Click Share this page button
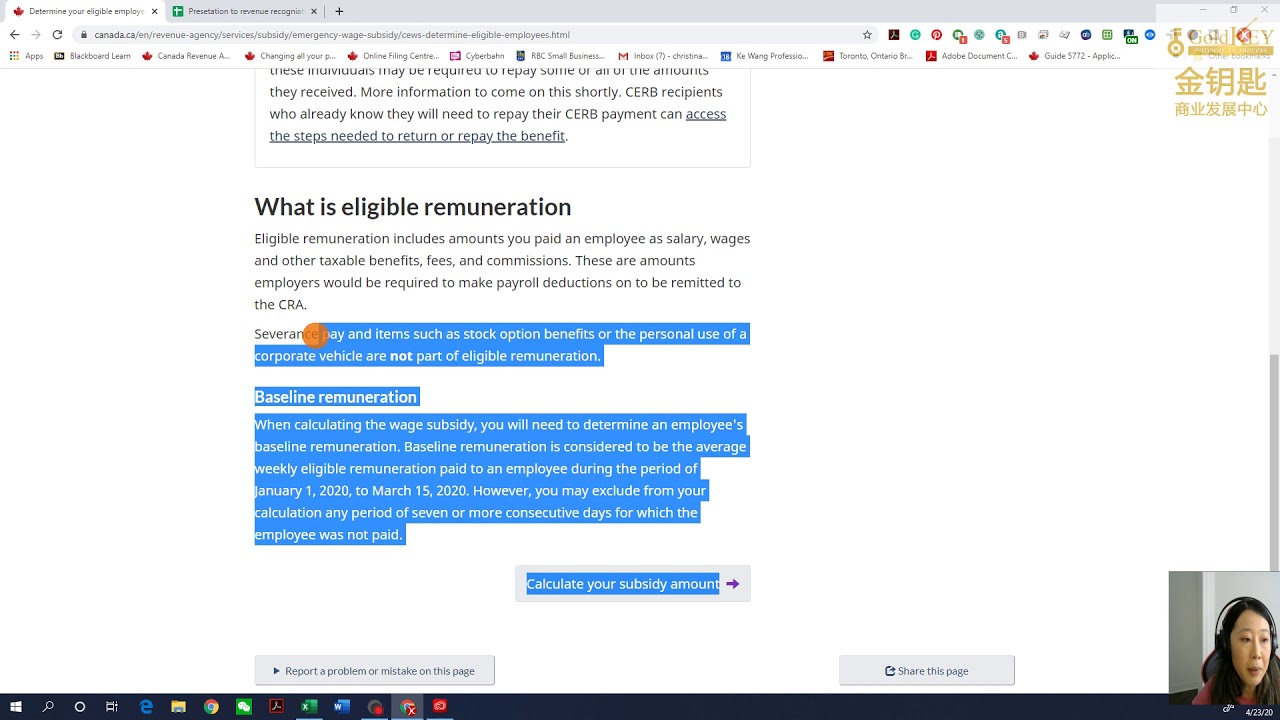The image size is (1280, 720). (x=927, y=671)
